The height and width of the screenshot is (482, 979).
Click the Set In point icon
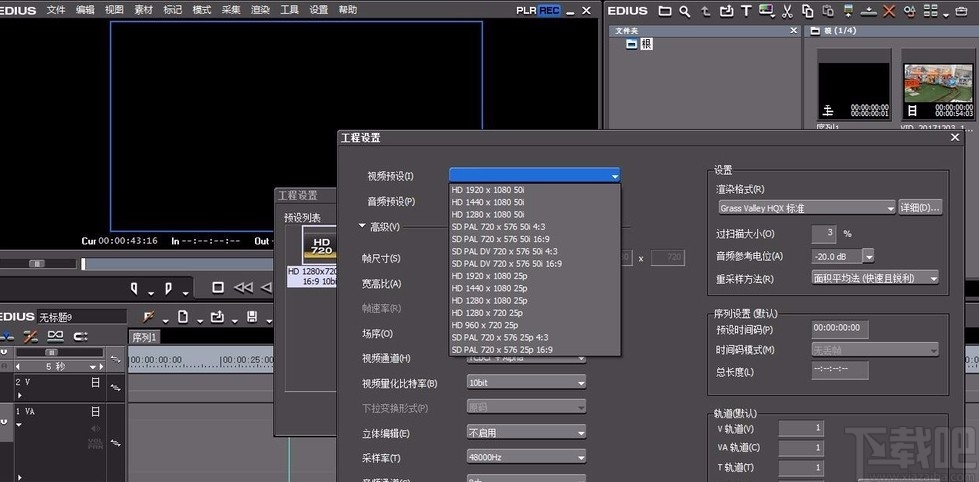tap(134, 288)
